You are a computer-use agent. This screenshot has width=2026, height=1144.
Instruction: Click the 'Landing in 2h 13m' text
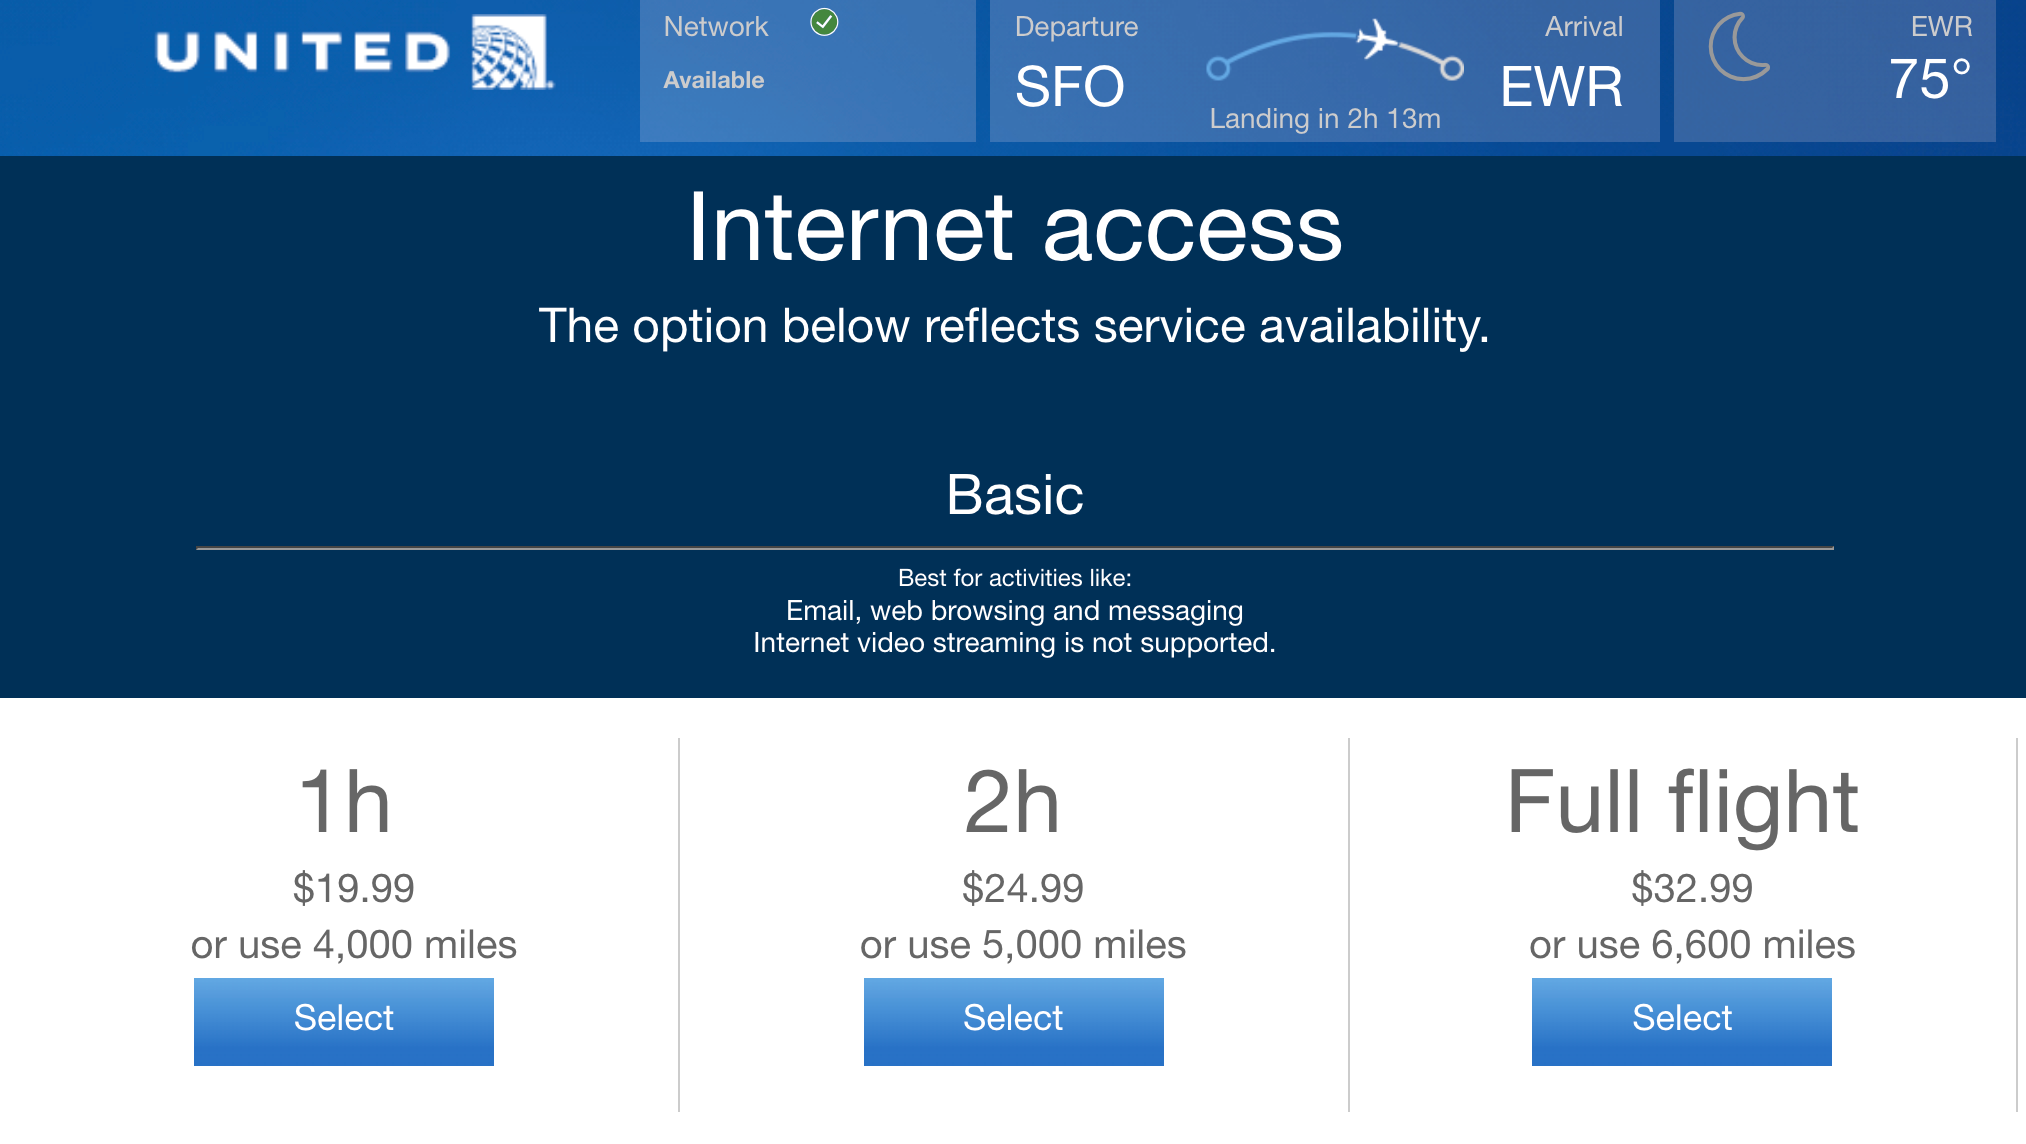[x=1325, y=119]
